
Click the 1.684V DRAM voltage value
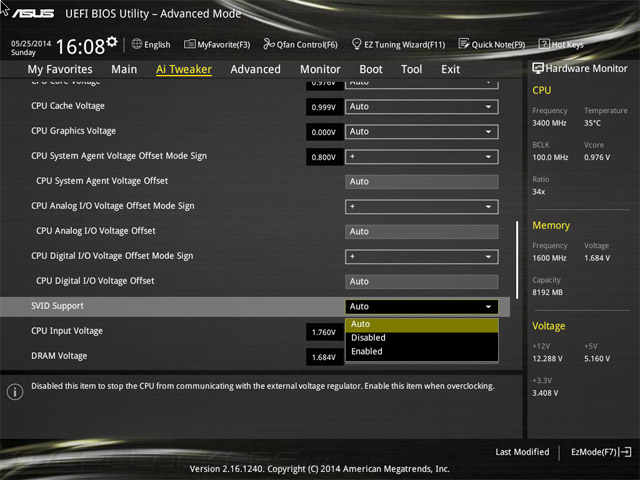(x=324, y=358)
